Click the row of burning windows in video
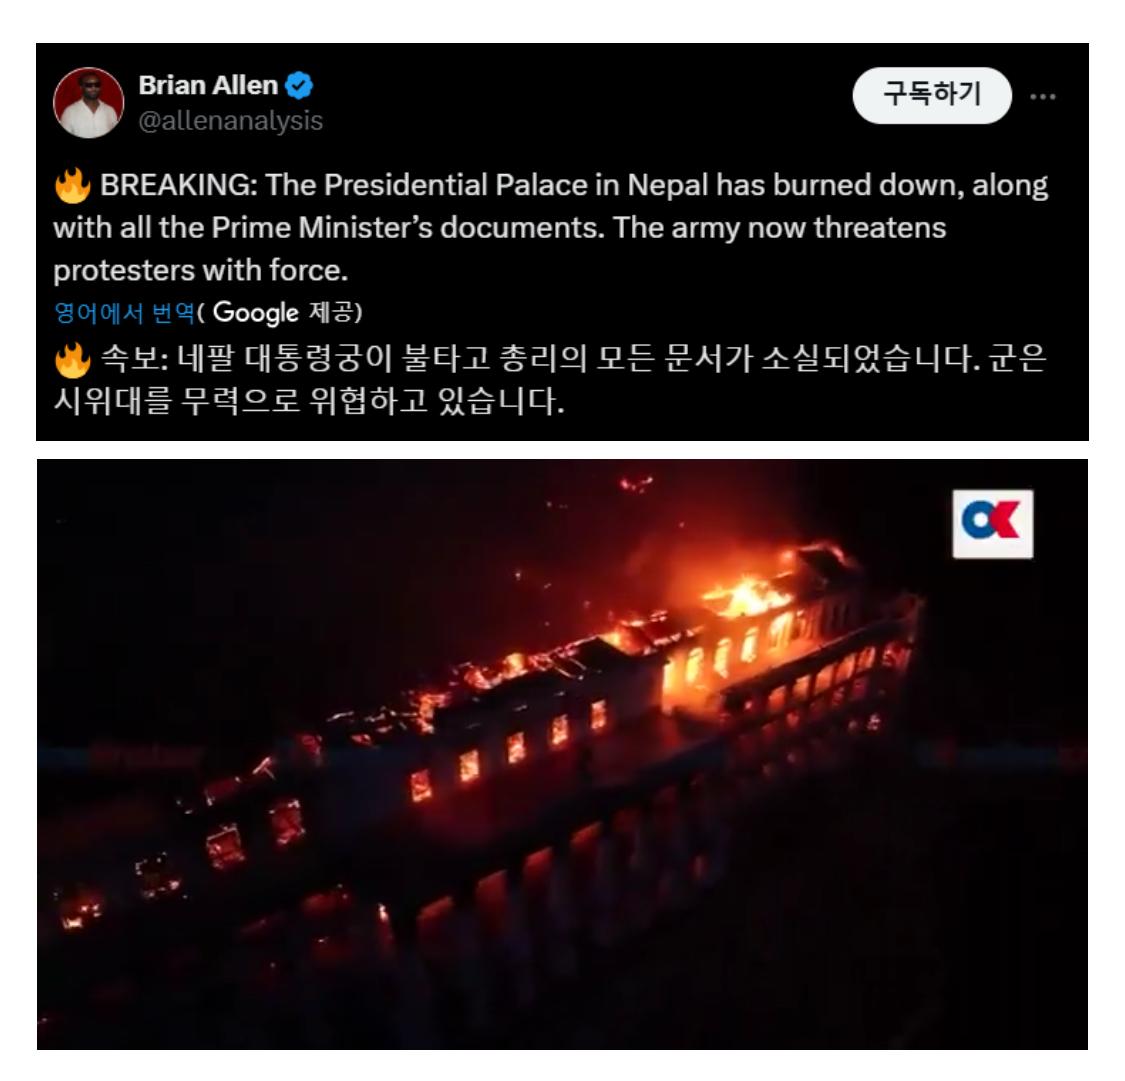The width and height of the screenshot is (1125, 1081). point(508,748)
